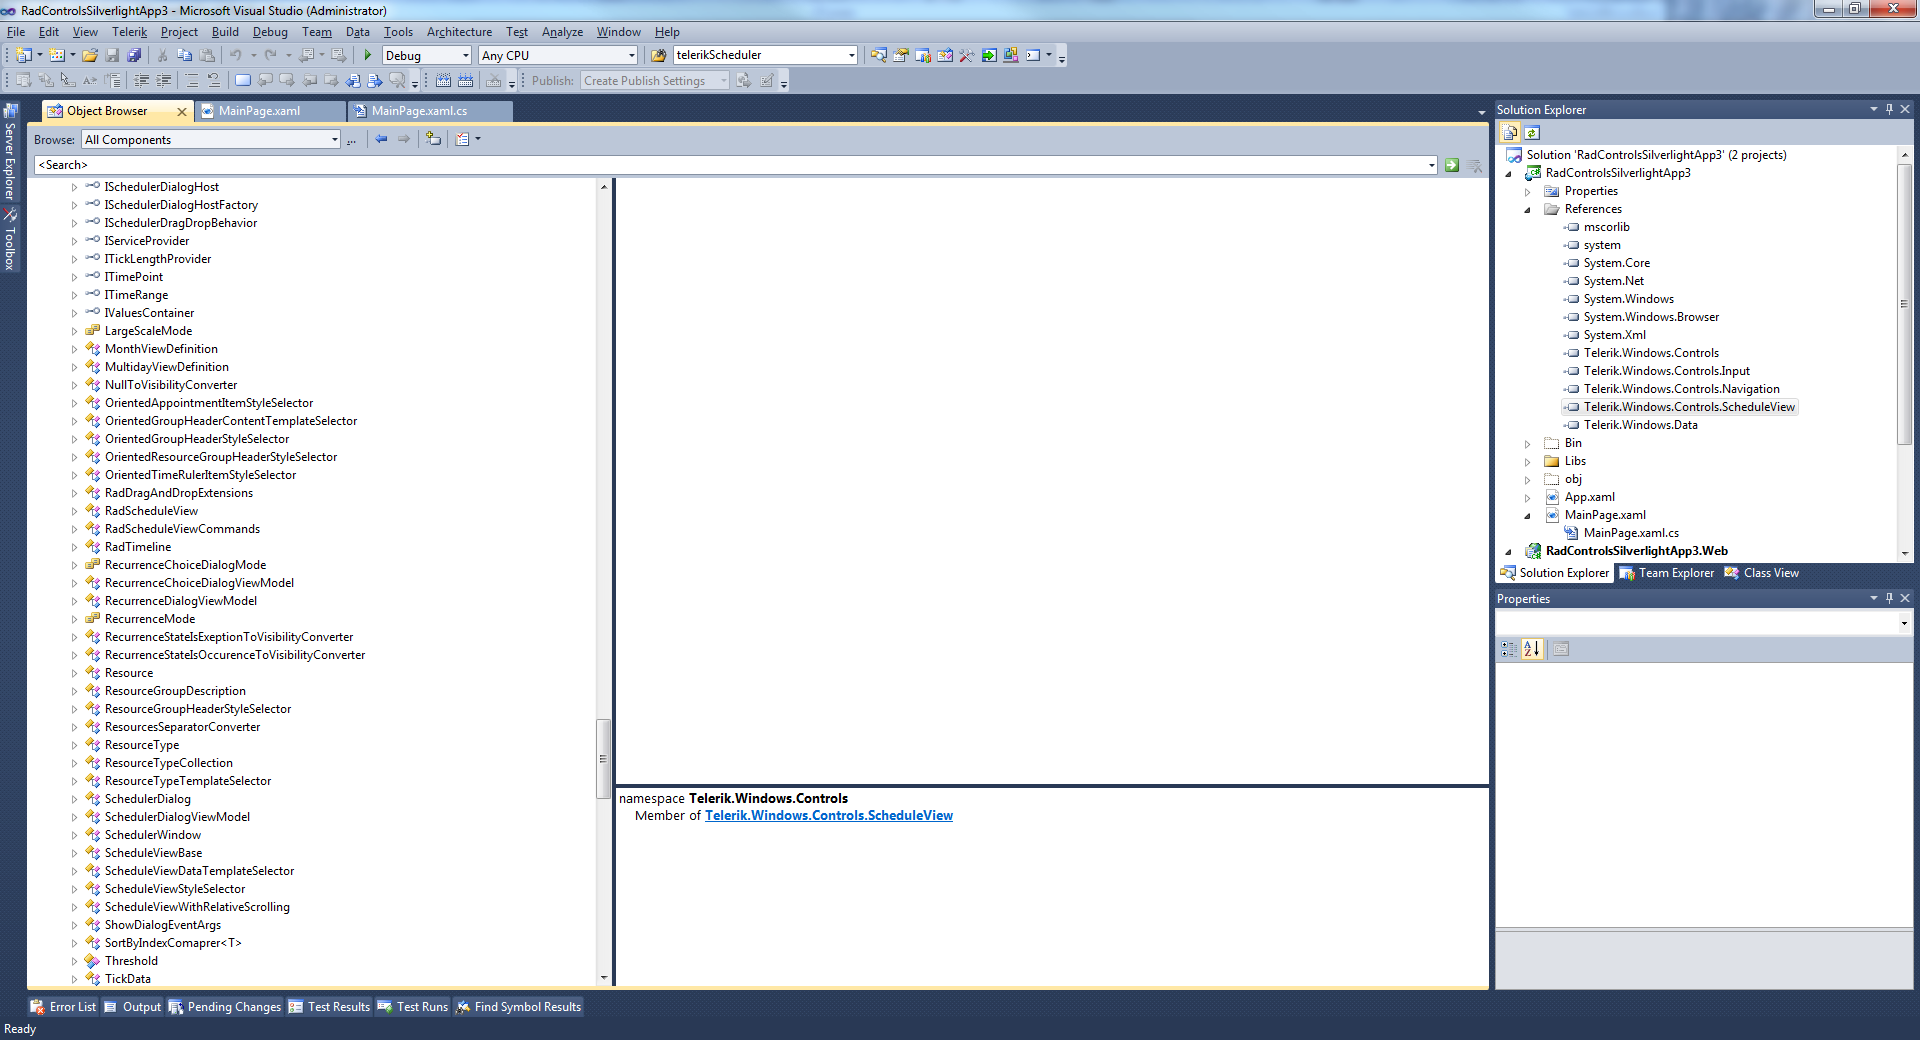The height and width of the screenshot is (1040, 1920).
Task: Click the Find in Files icon
Action: tap(659, 56)
